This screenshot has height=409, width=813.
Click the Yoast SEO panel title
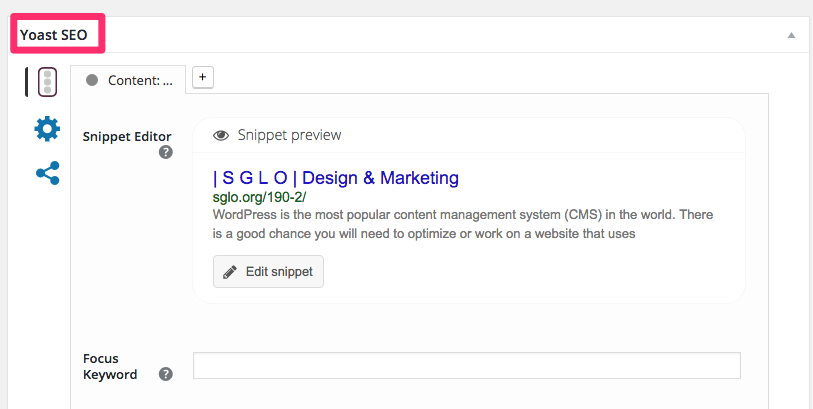53,35
